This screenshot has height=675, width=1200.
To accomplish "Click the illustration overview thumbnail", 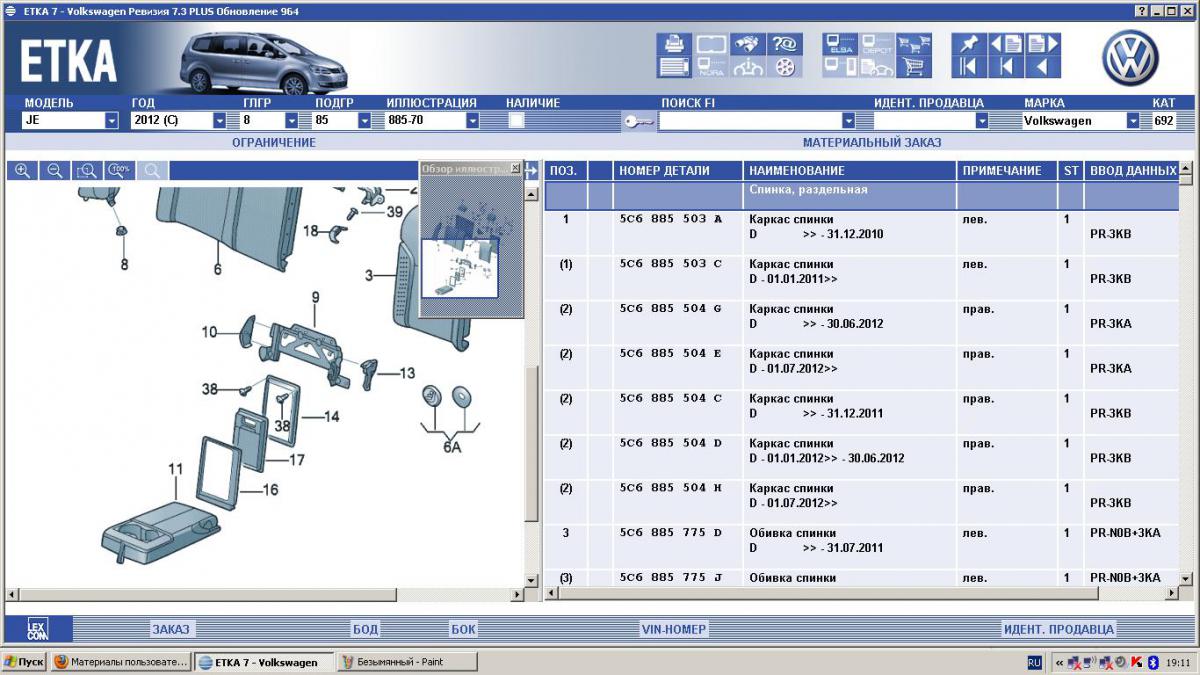I will (470, 246).
